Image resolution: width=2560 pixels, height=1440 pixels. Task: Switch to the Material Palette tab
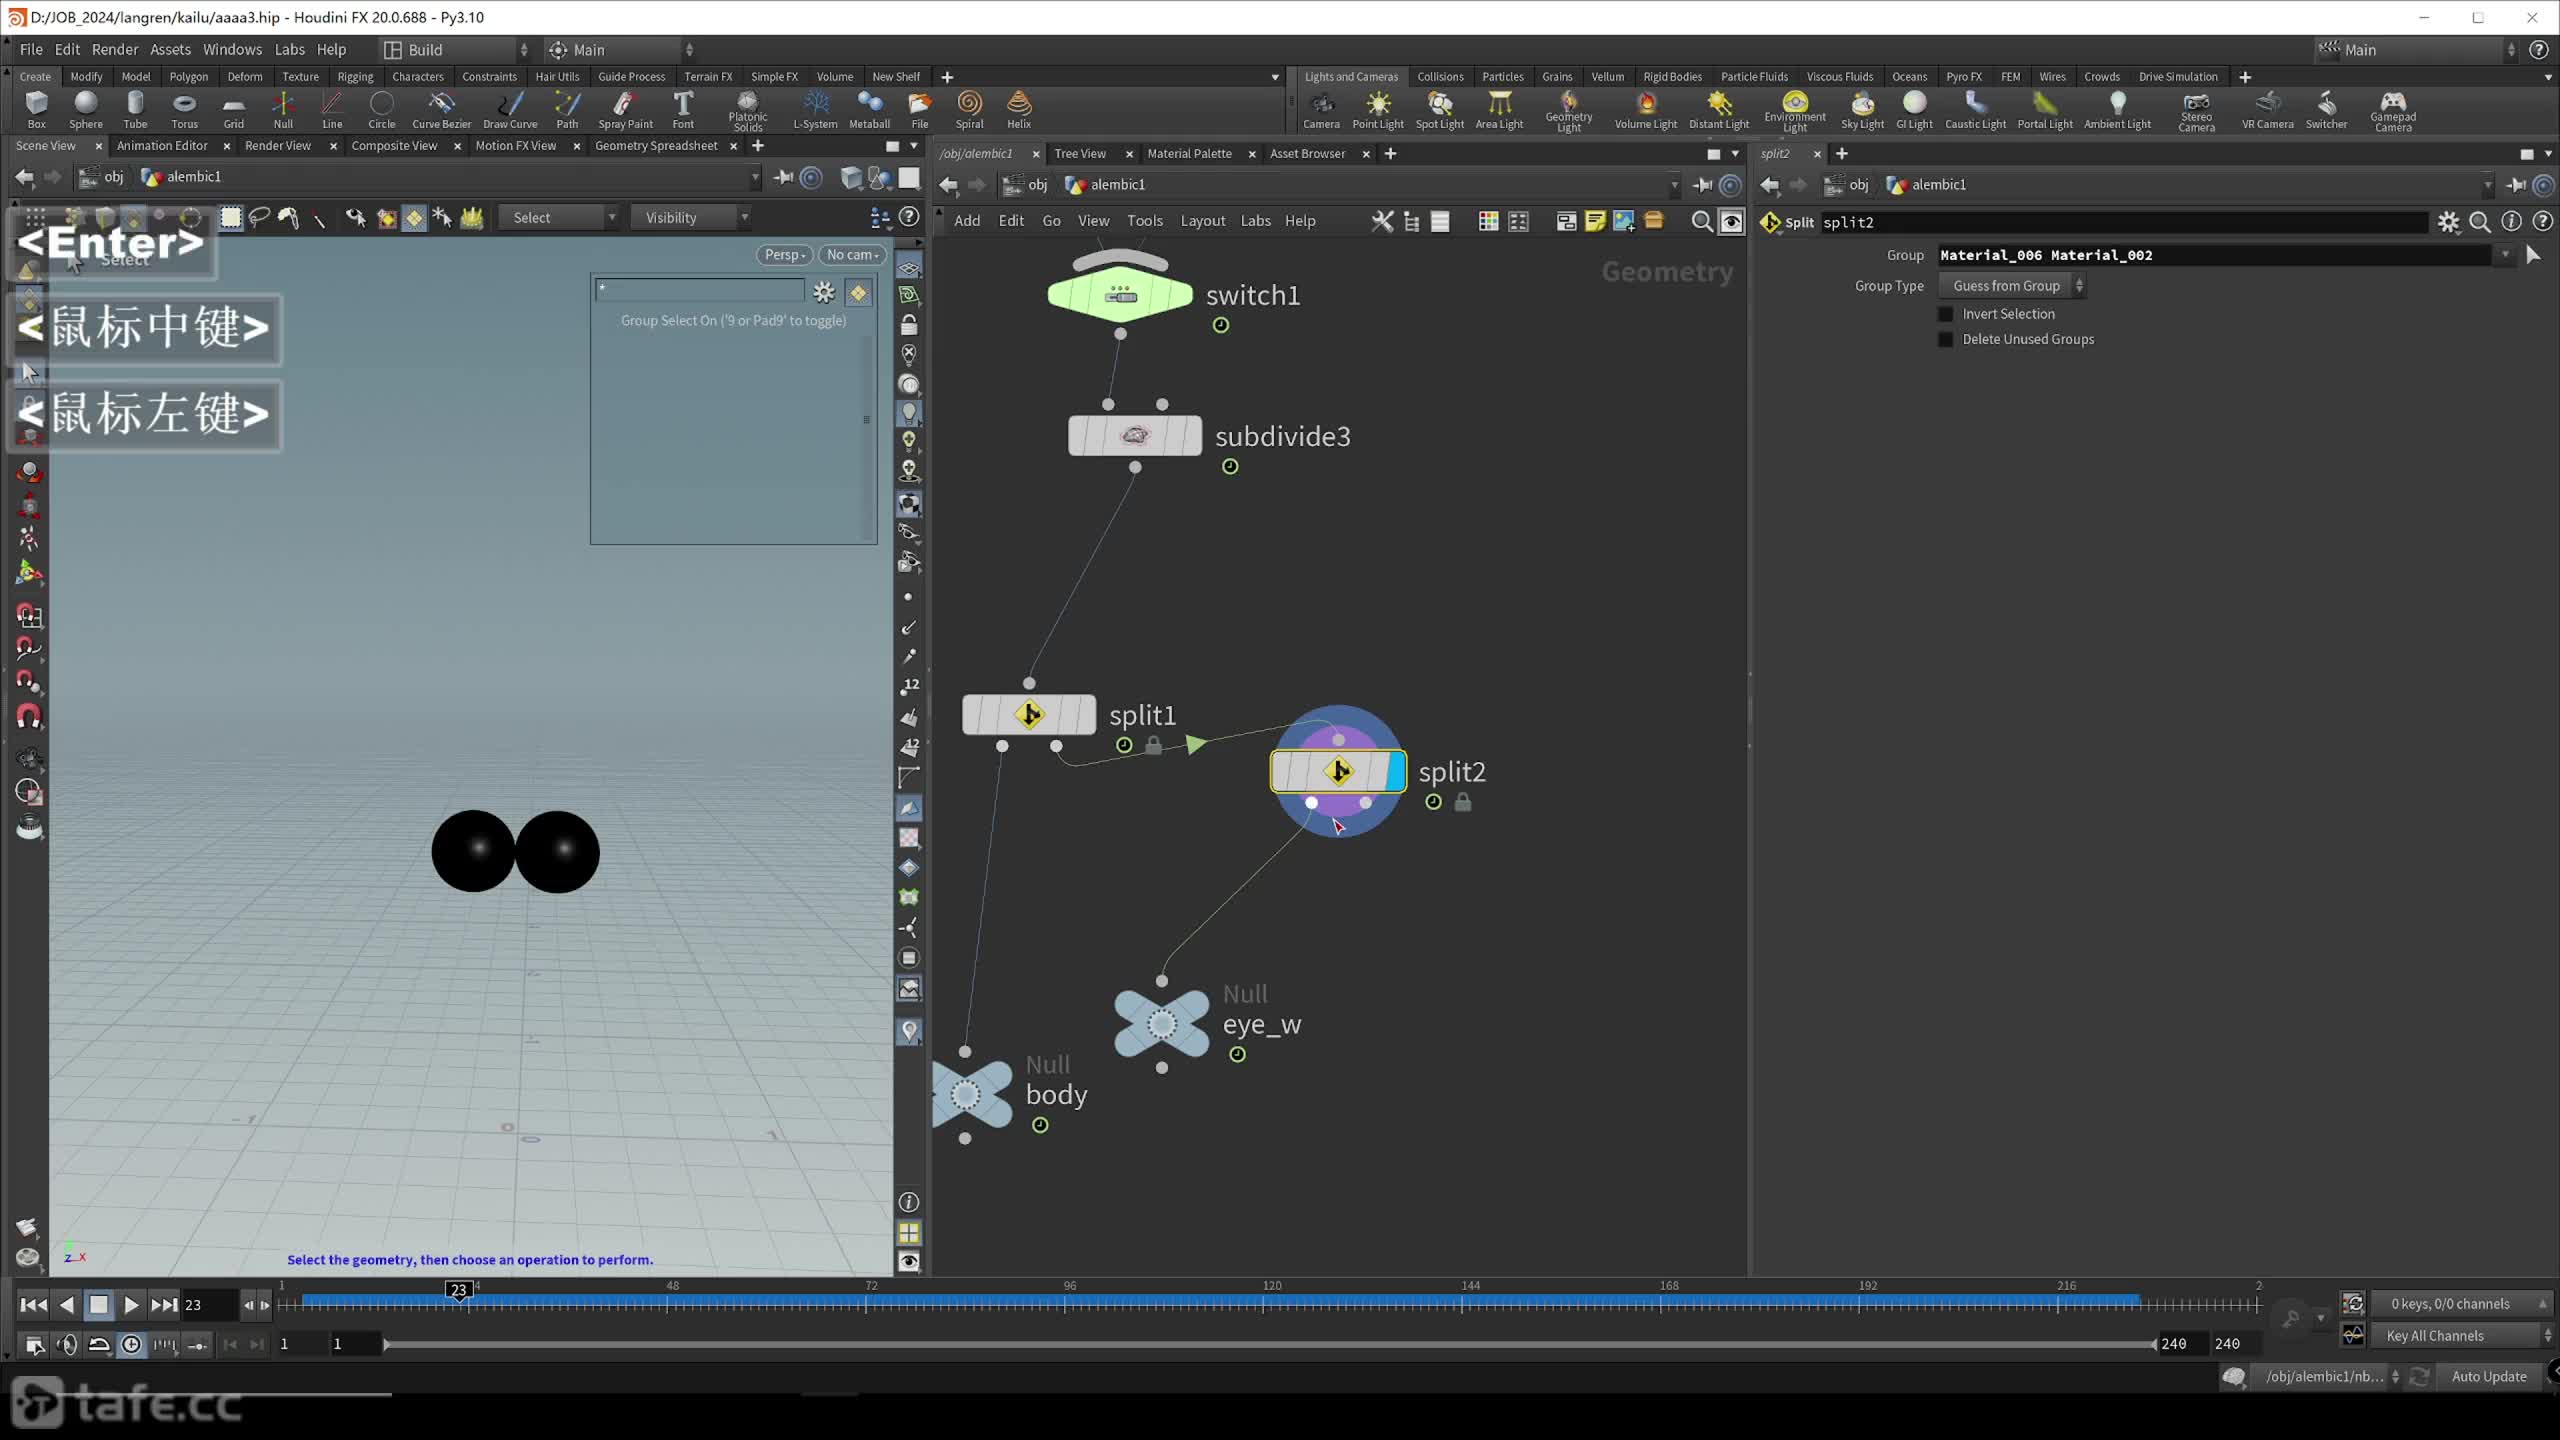pos(1189,154)
